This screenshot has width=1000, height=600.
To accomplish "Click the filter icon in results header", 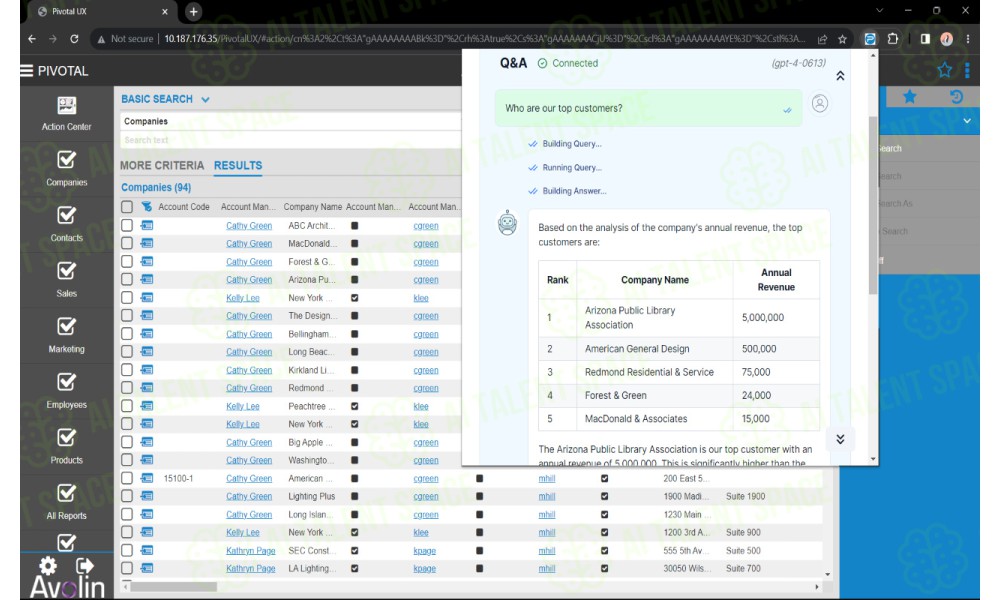I will [x=147, y=207].
